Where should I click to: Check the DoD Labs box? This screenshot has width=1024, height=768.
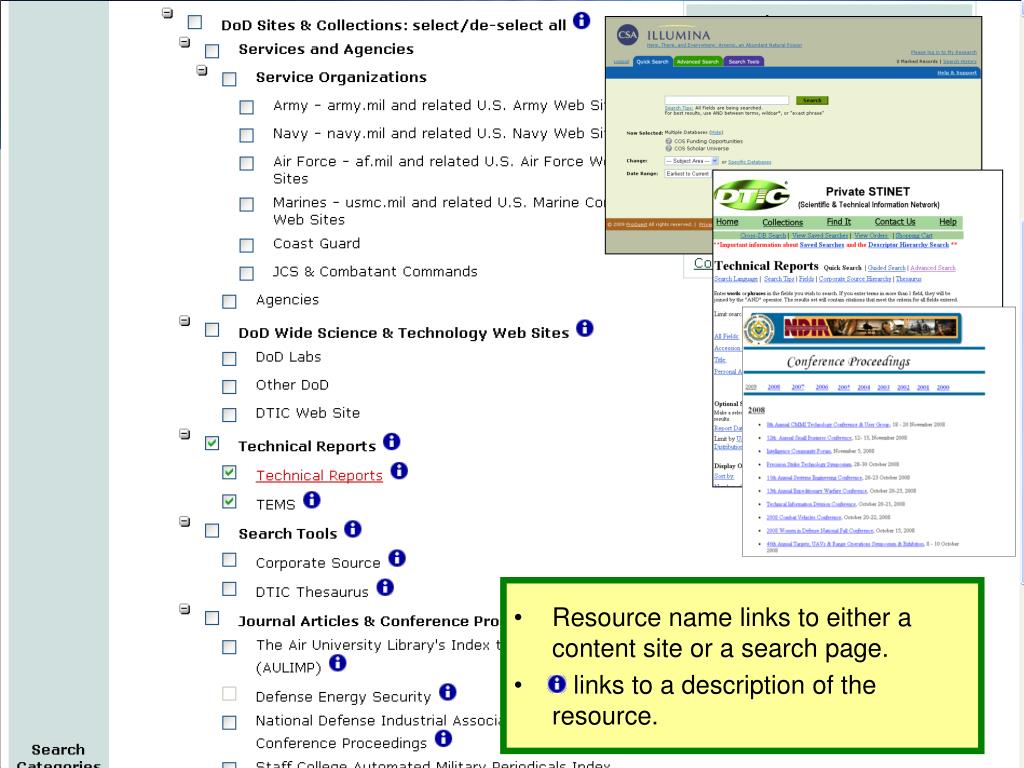(x=229, y=359)
